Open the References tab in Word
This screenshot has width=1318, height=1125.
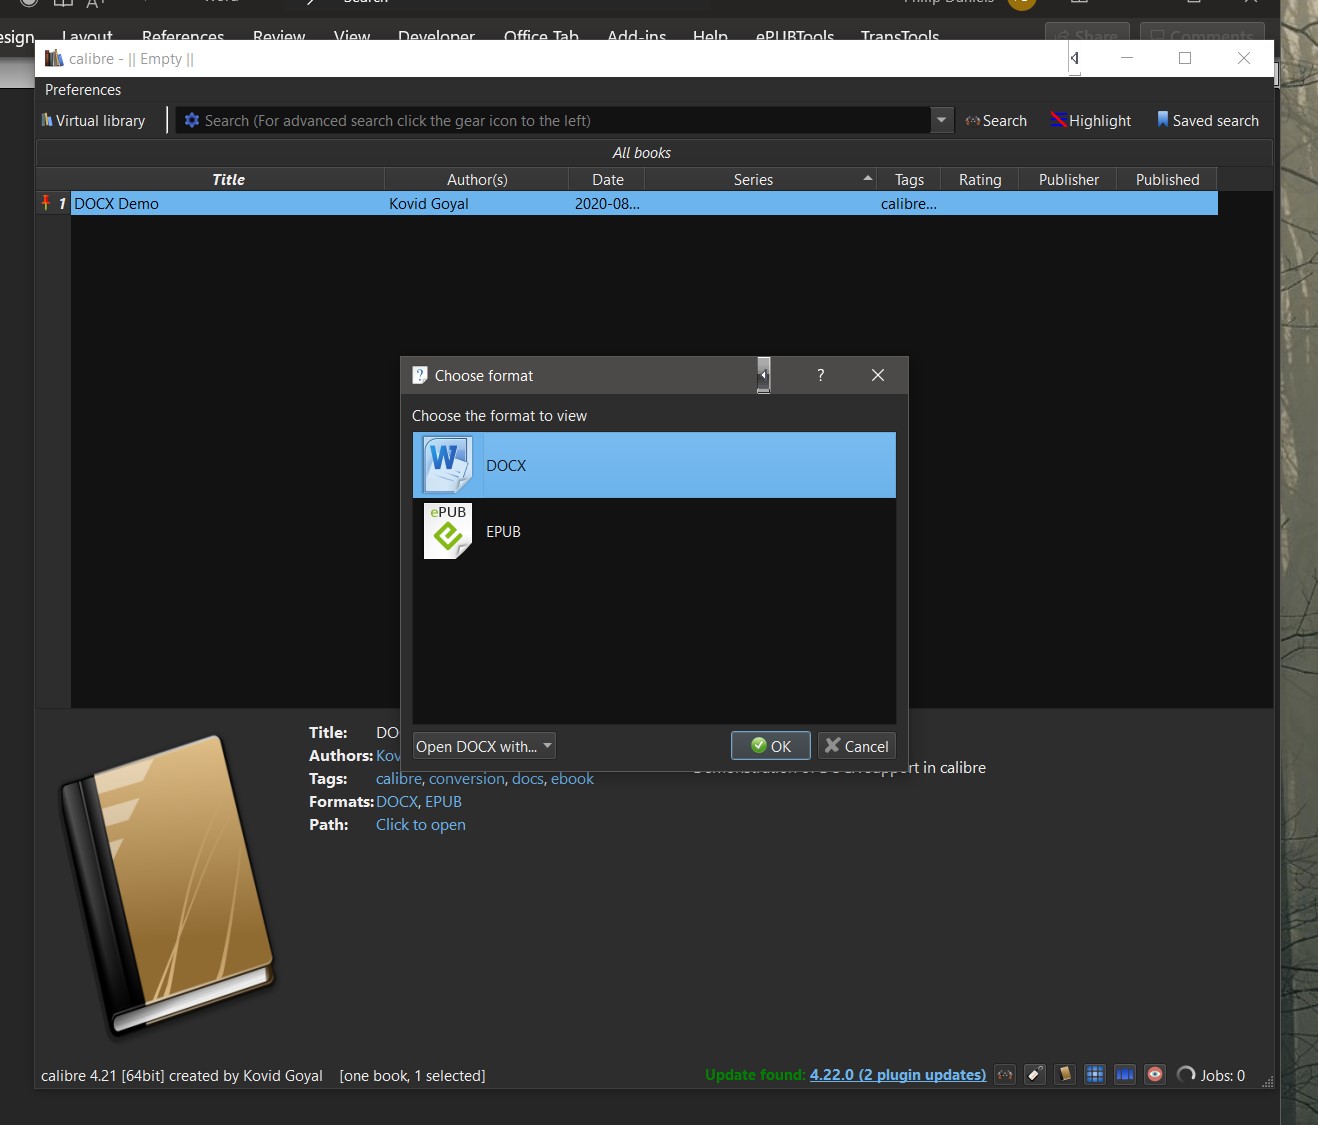pyautogui.click(x=183, y=36)
